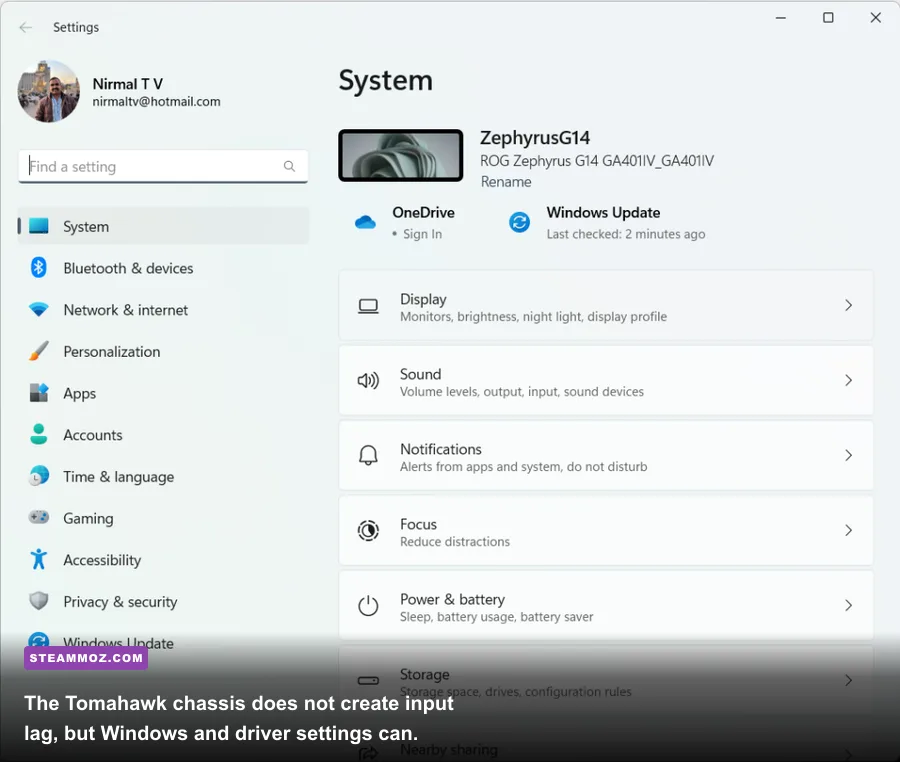900x762 pixels.
Task: Click the Sound speaker icon
Action: point(368,380)
